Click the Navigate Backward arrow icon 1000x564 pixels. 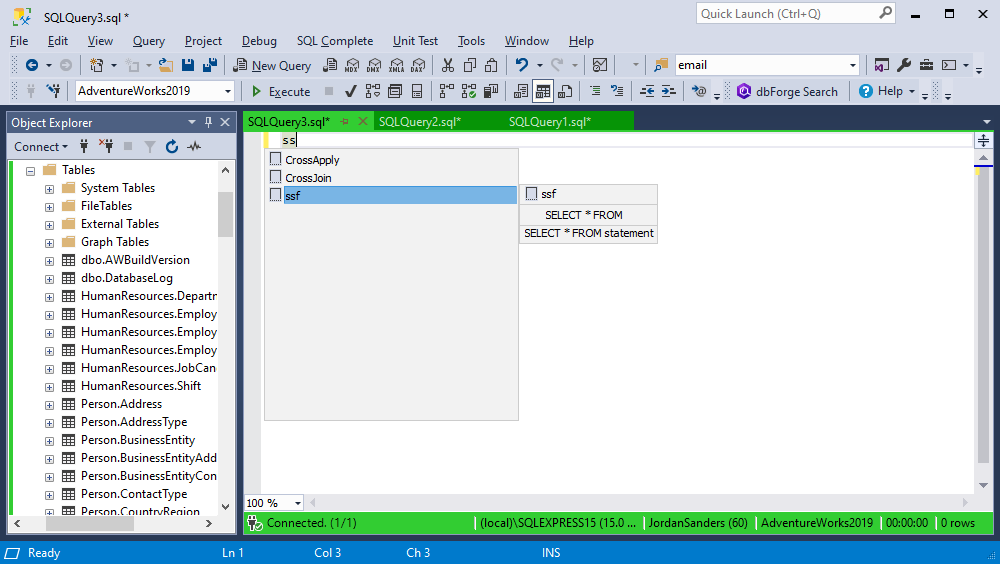(x=31, y=65)
